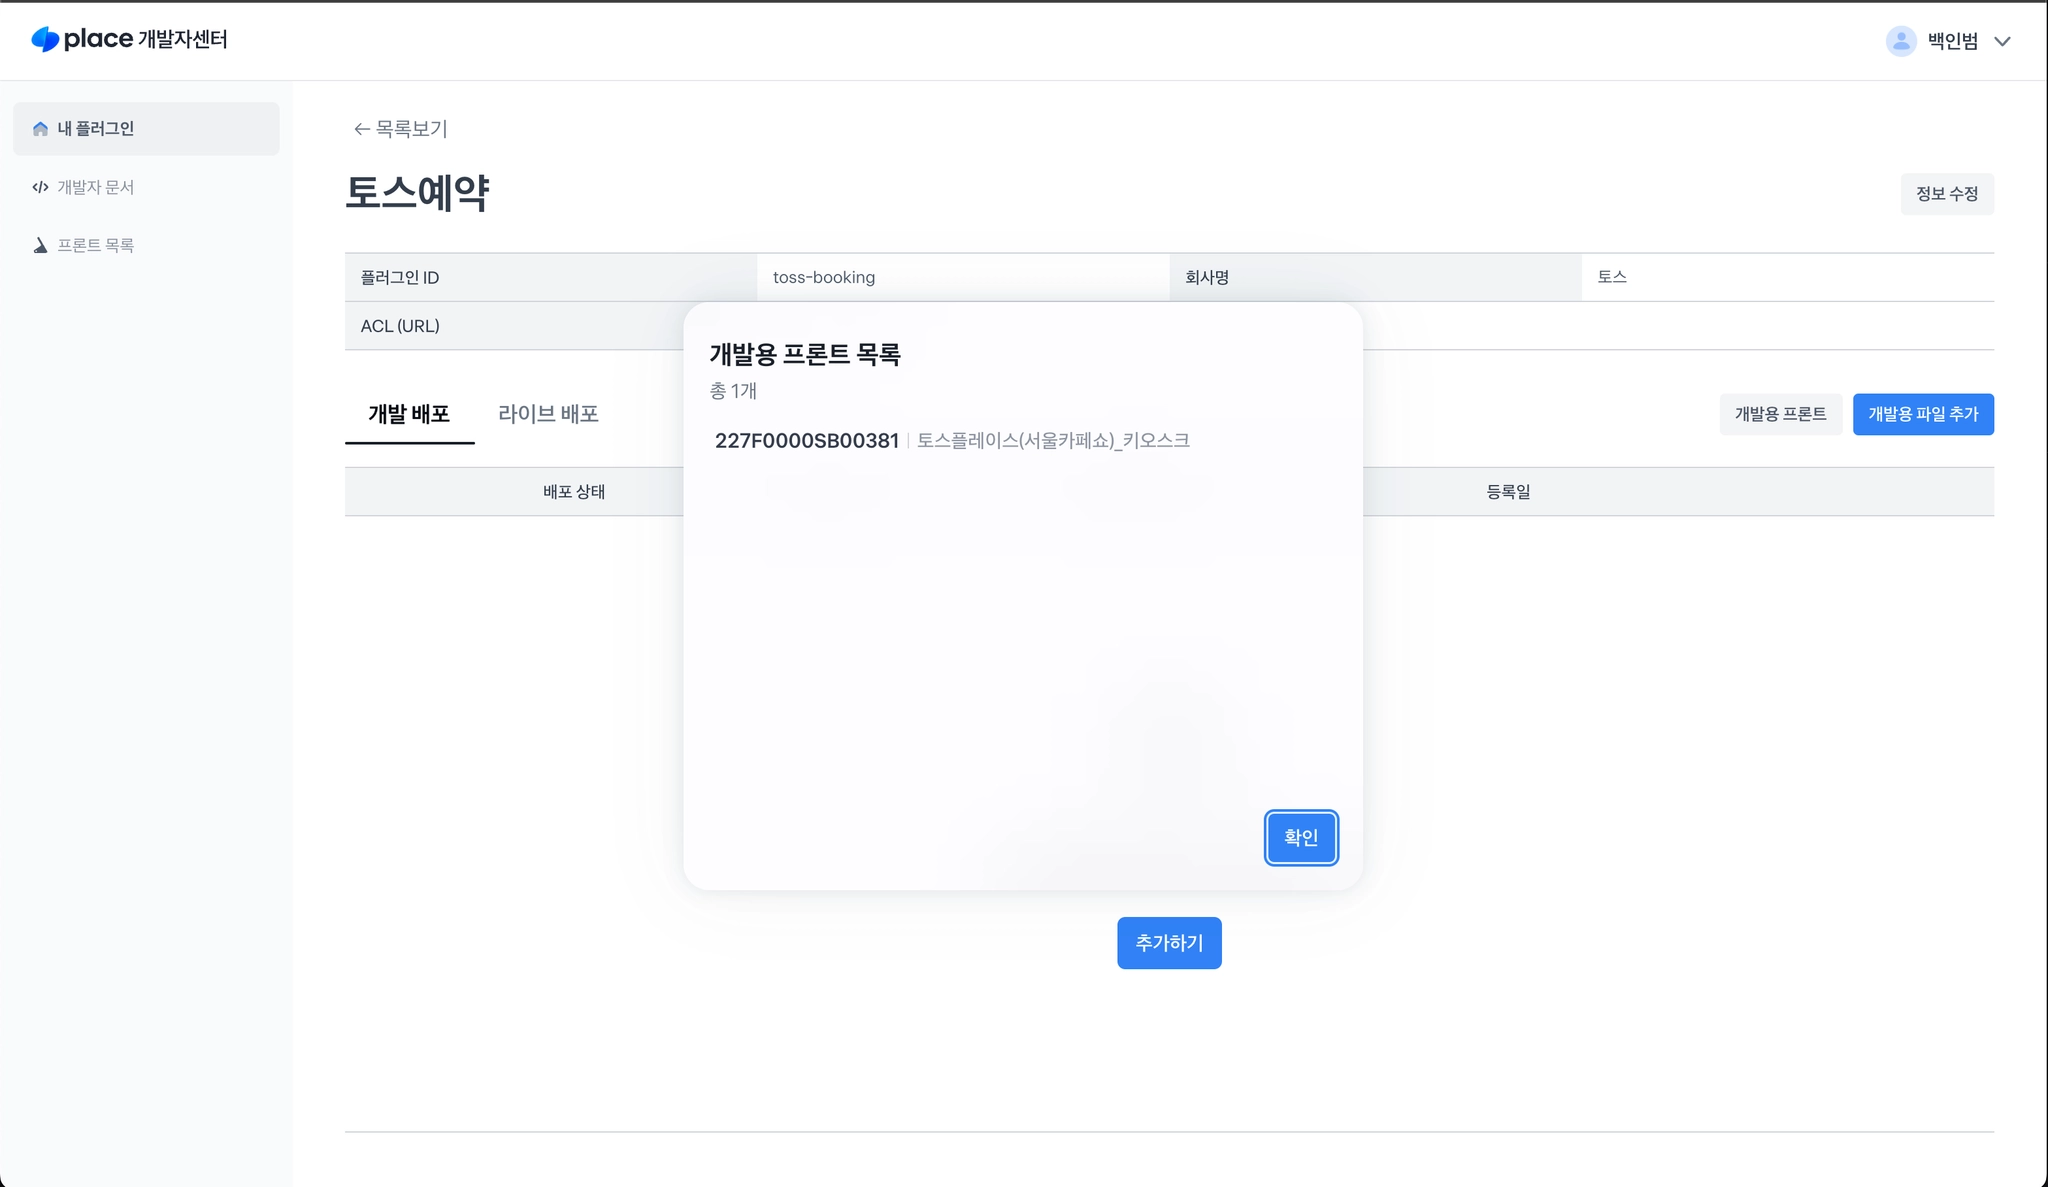Click the Toss place logo icon
The image size is (2048, 1187).
coord(45,39)
